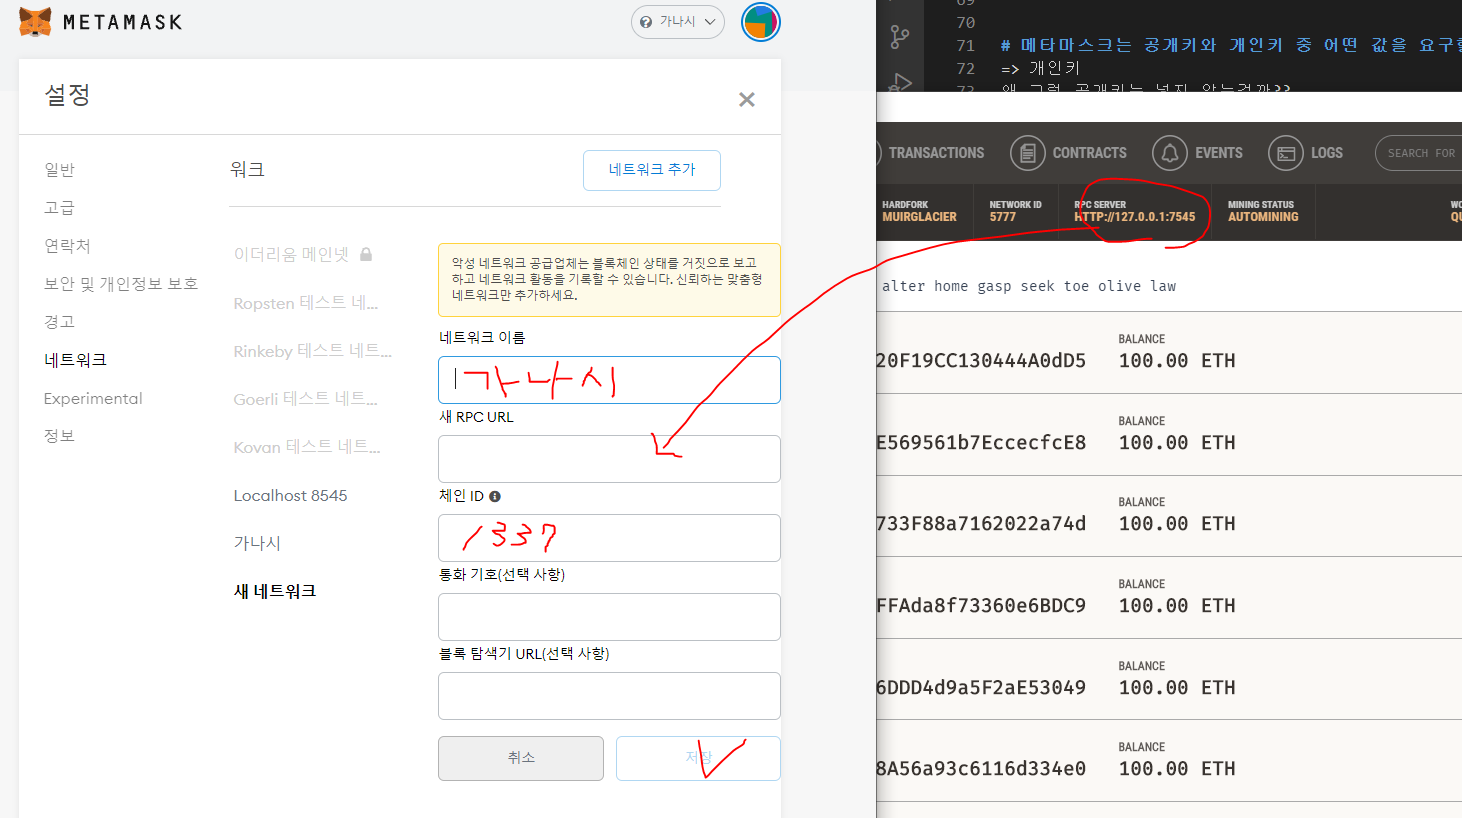Screen dimensions: 1462x818
Task: Click lock icon beside 이더리움 메인넷
Action: (366, 254)
